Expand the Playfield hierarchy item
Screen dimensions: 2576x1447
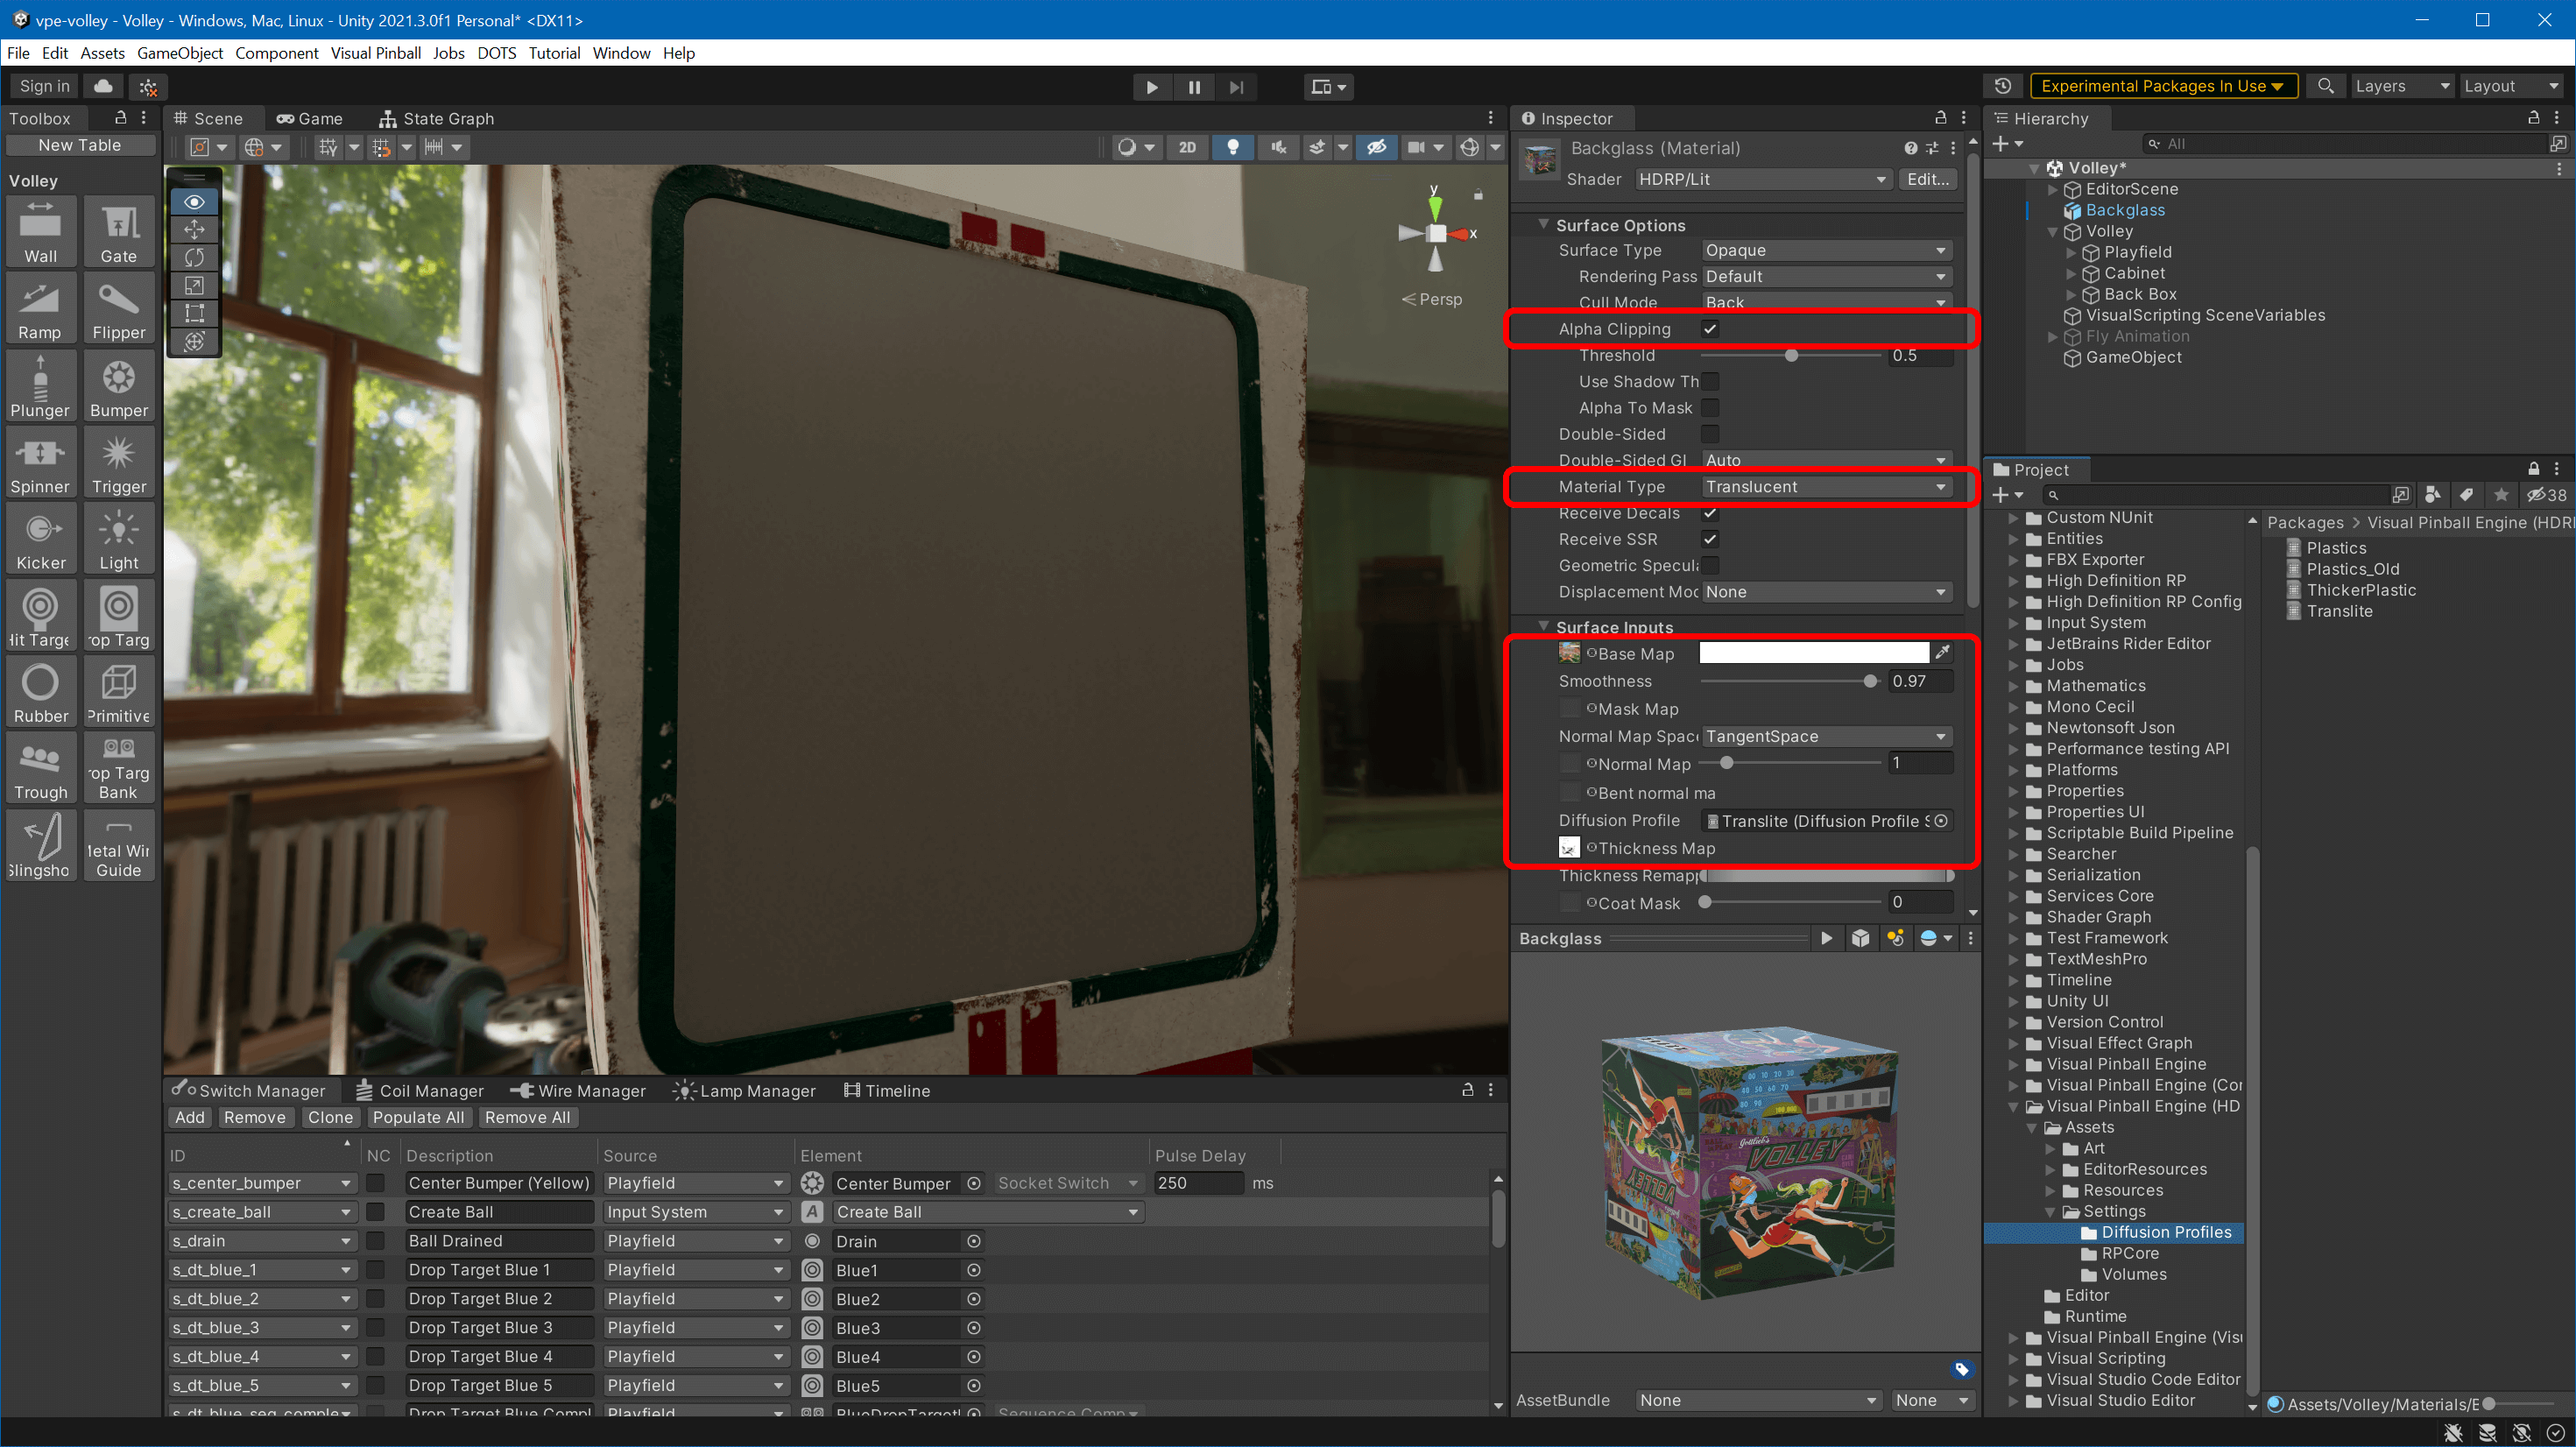(x=2072, y=252)
